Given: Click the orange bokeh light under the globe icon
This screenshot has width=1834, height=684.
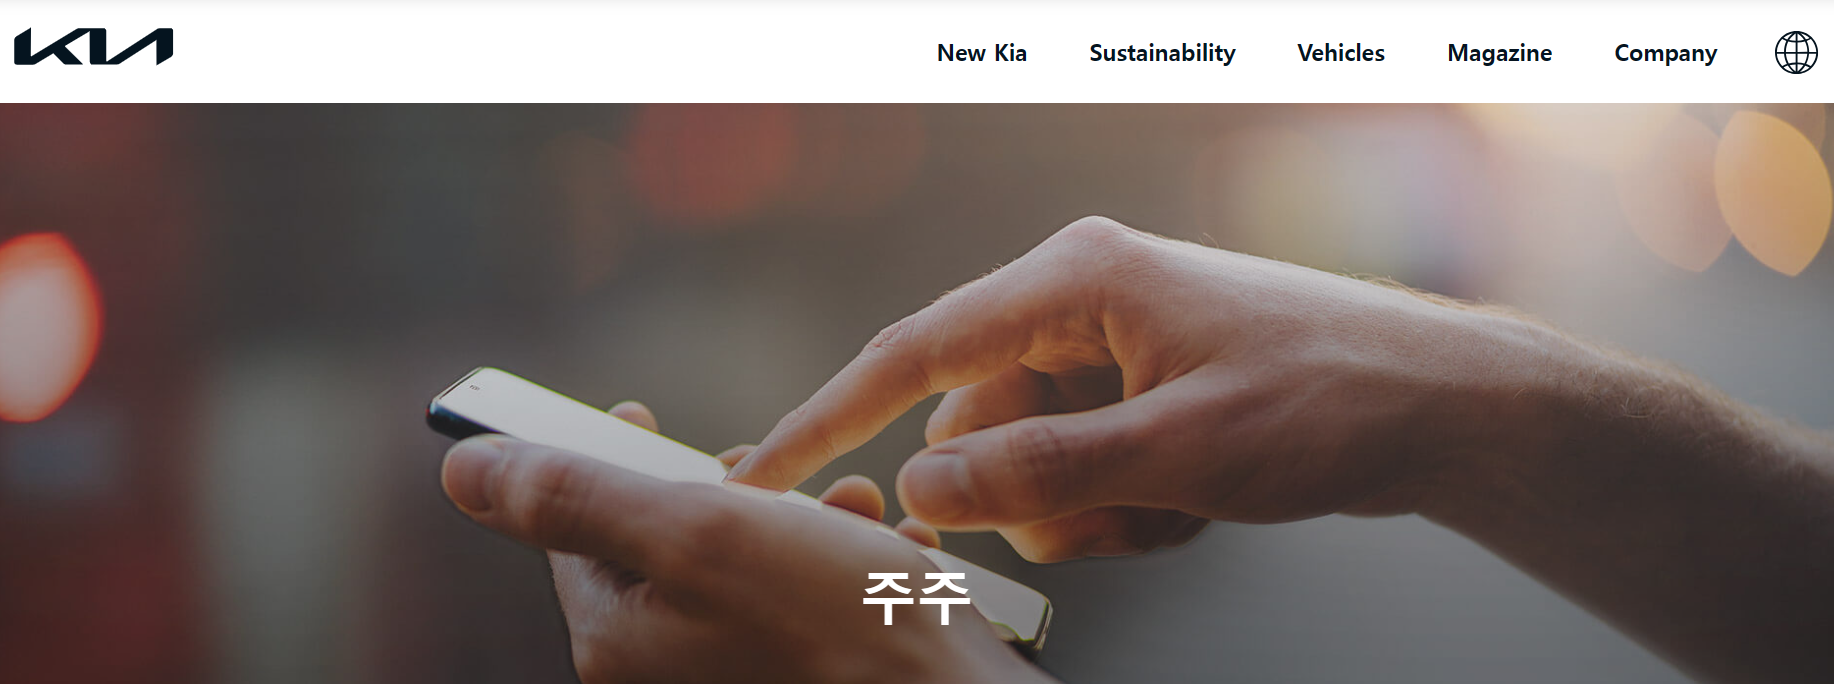Looking at the screenshot, I should [x=1772, y=190].
